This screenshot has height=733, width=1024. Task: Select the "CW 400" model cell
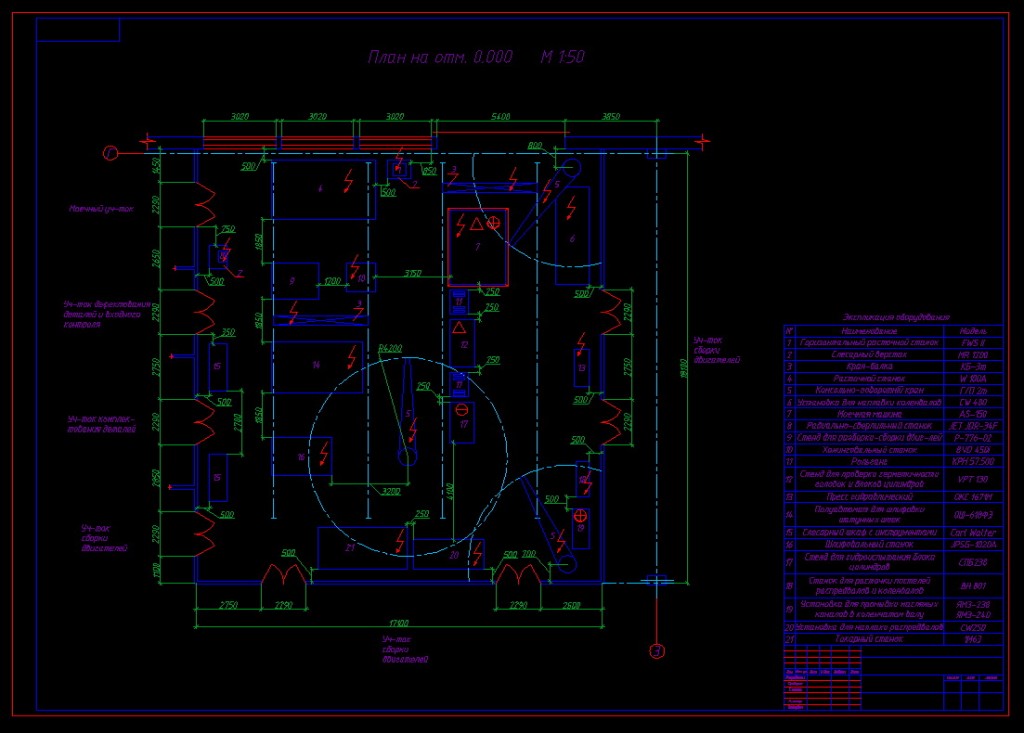coord(973,402)
